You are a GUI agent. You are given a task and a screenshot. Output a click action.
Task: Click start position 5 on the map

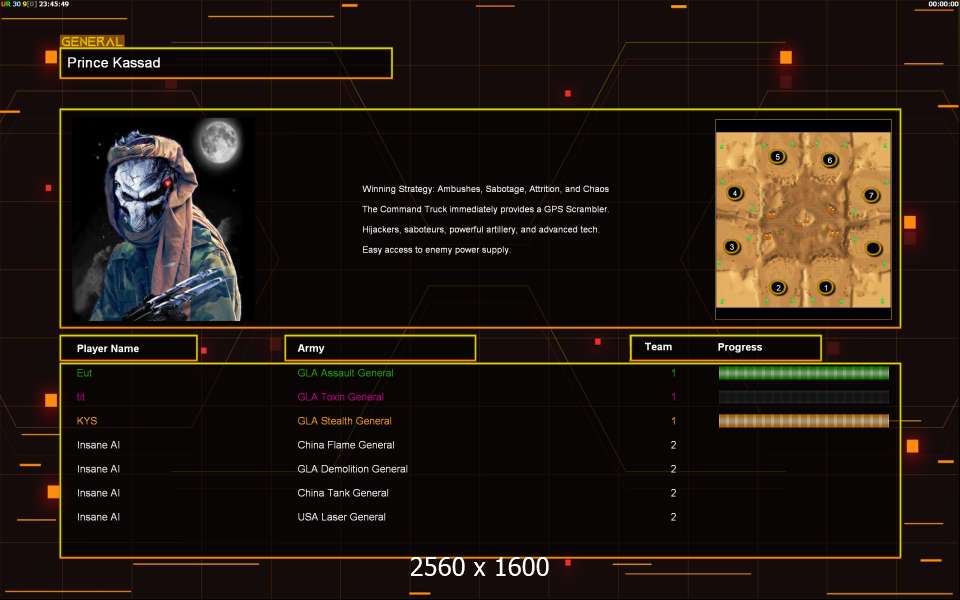point(778,157)
